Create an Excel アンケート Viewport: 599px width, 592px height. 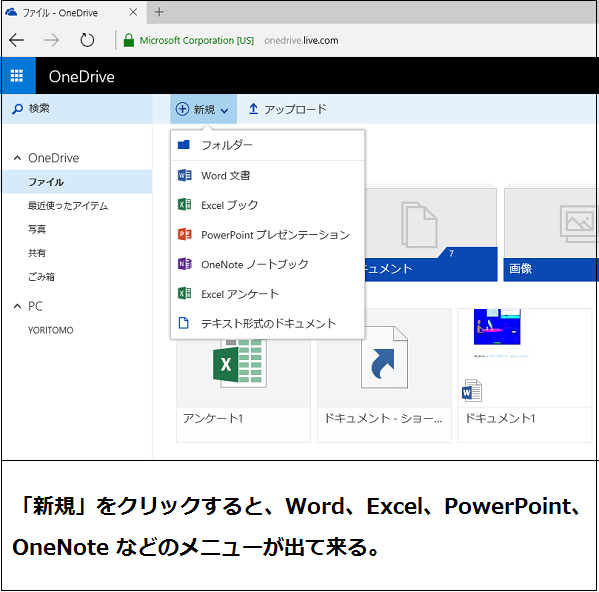click(267, 294)
